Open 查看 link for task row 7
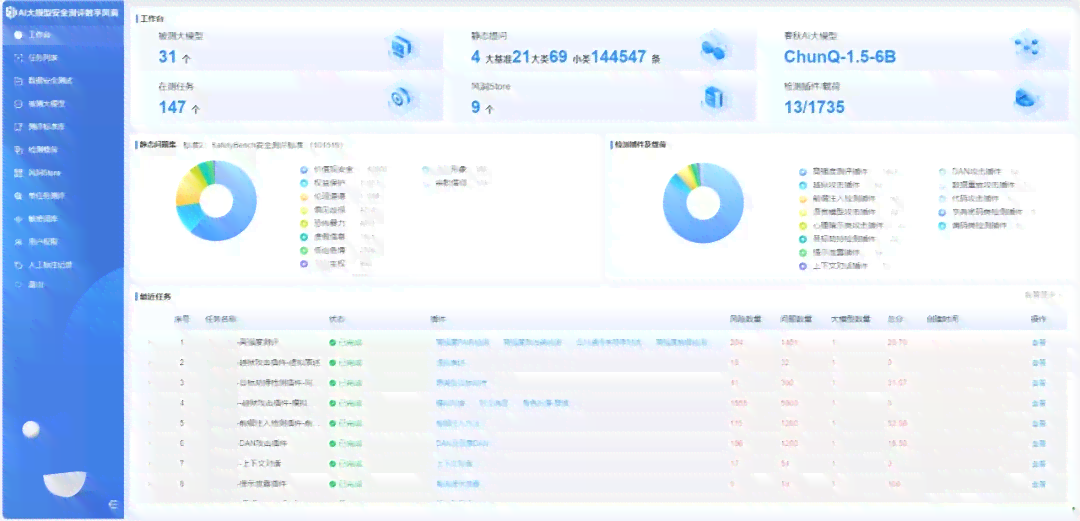The width and height of the screenshot is (1080, 521). [x=1038, y=464]
